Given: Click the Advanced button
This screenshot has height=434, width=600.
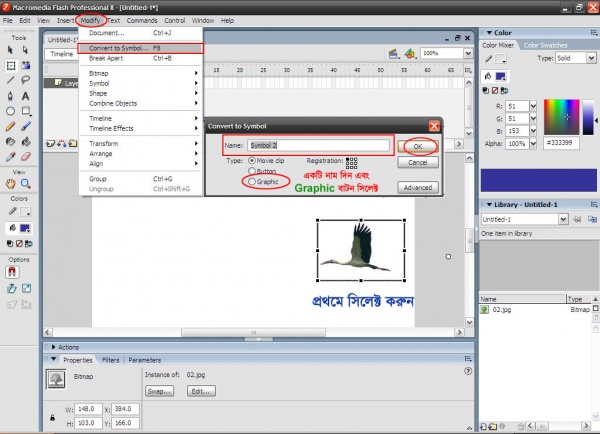Looking at the screenshot, I should 417,188.
